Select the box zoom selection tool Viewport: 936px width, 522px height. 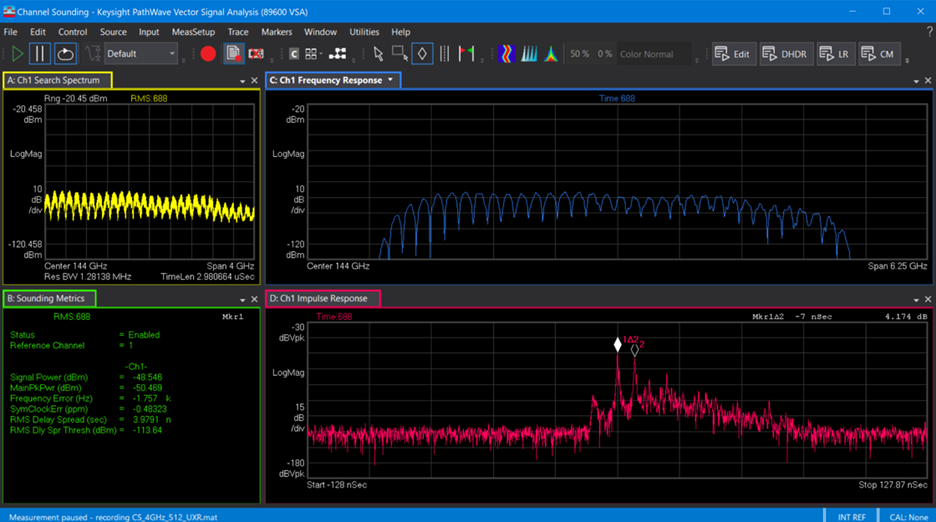point(400,54)
